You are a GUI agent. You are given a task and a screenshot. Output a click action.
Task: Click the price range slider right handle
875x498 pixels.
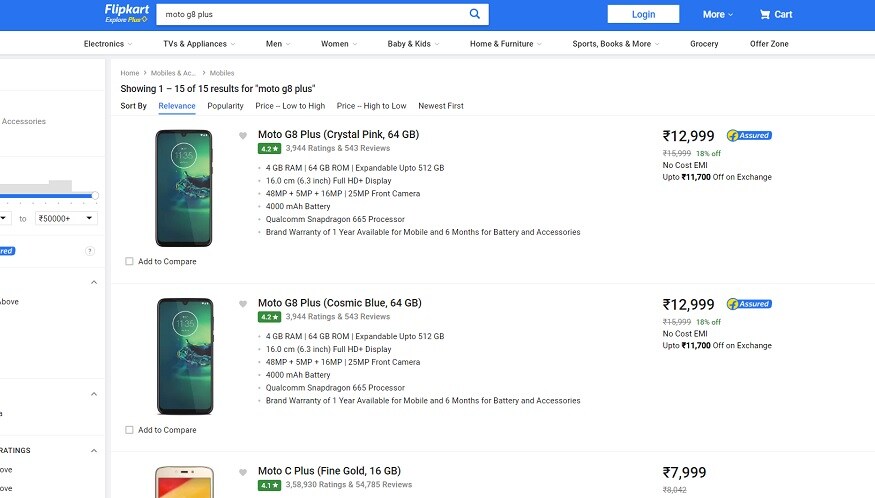coord(95,195)
